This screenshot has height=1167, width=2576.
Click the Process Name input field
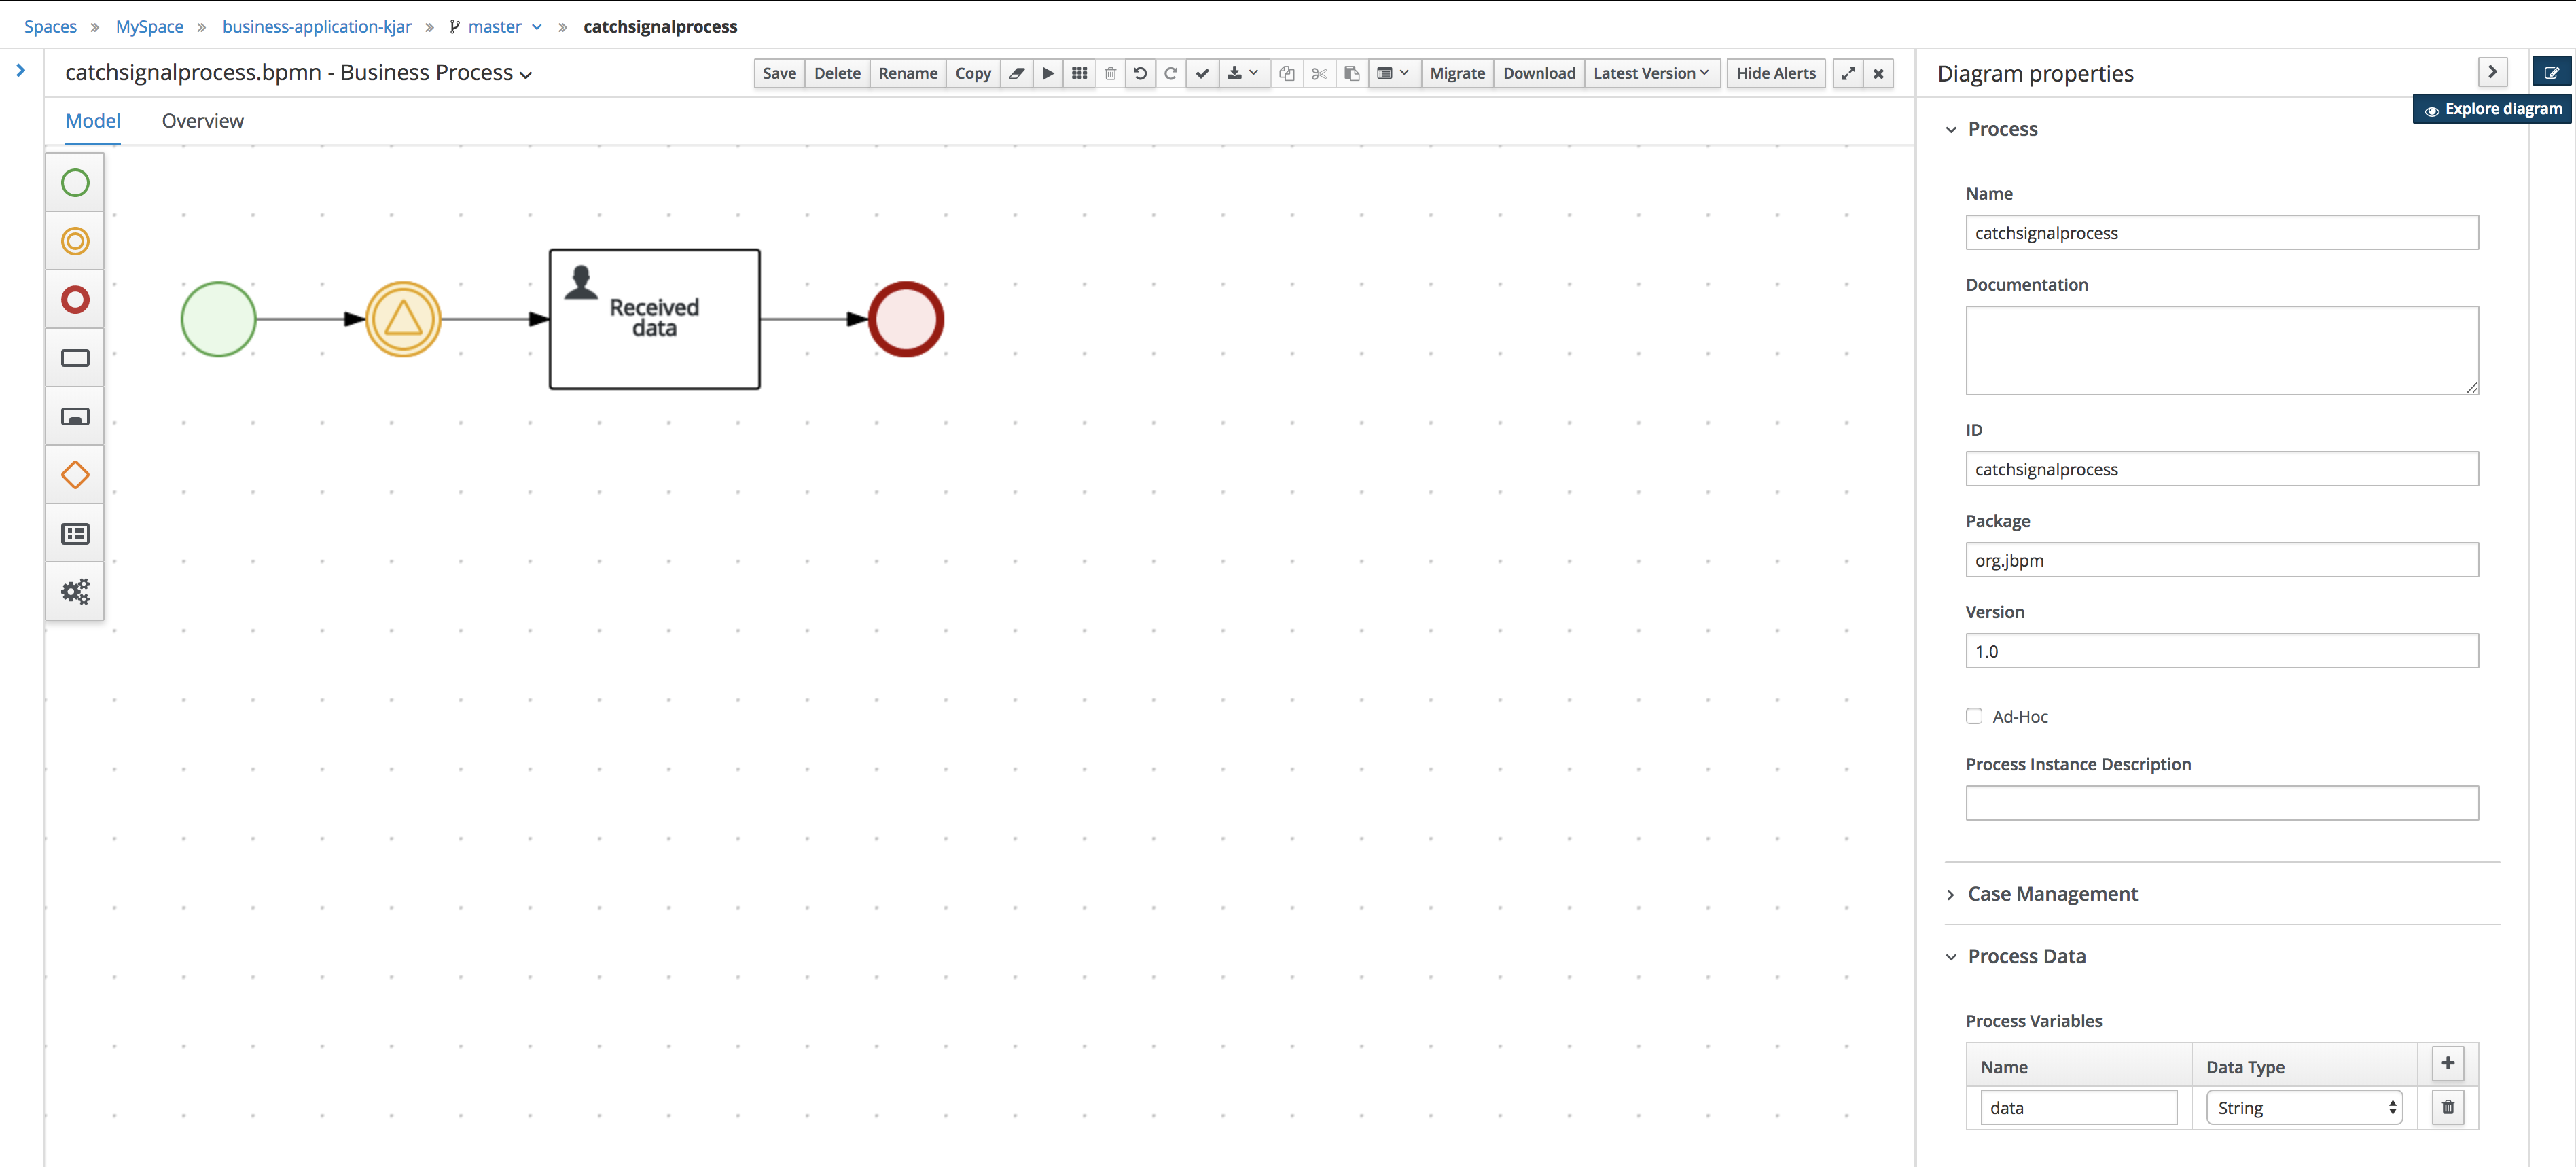coord(2223,232)
